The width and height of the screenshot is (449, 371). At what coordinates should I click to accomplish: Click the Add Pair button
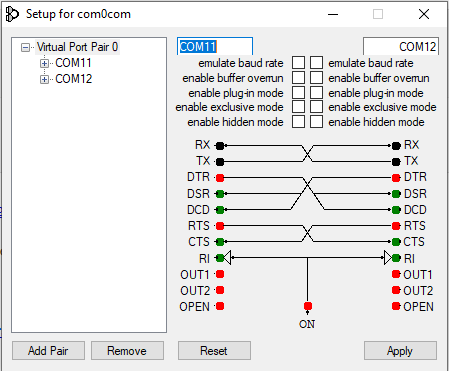[x=48, y=351]
